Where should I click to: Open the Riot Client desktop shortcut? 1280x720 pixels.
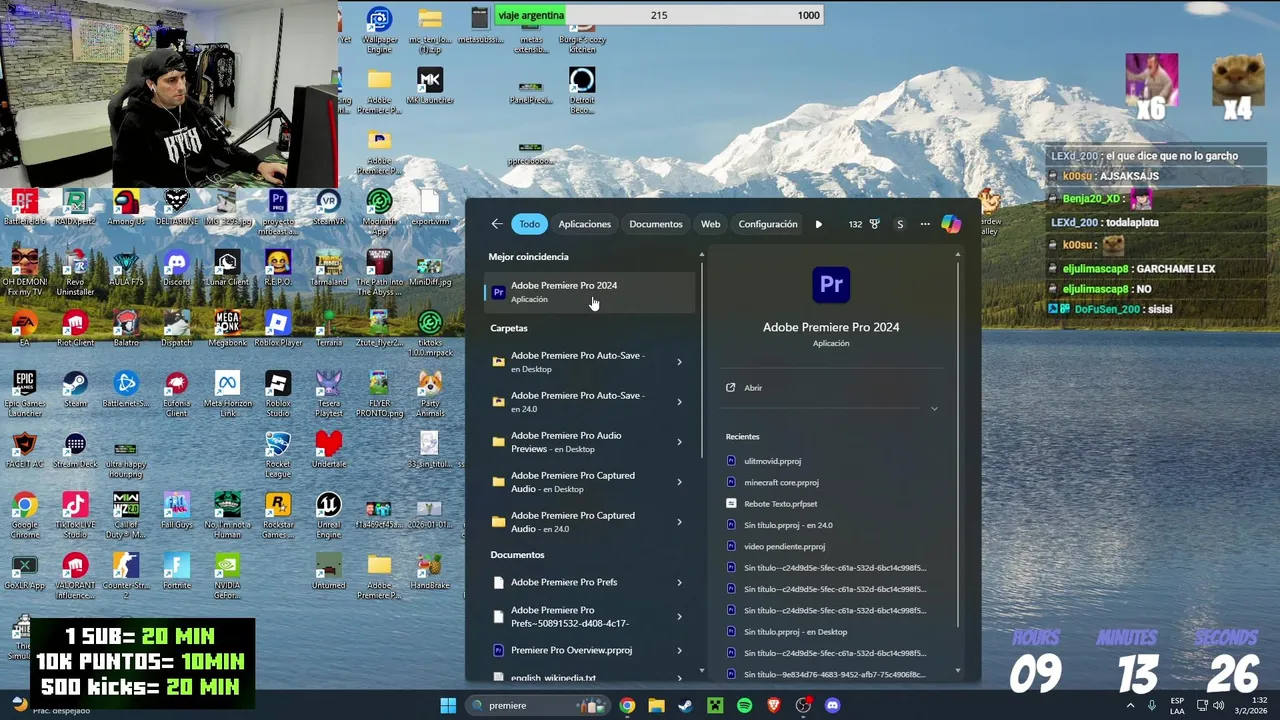coord(75,329)
